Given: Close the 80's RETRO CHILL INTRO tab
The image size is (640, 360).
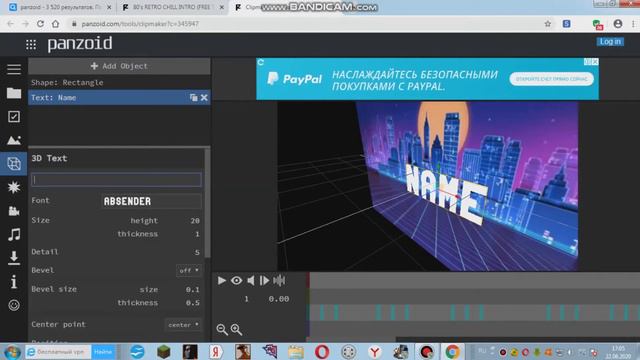Looking at the screenshot, I should click(x=222, y=7).
